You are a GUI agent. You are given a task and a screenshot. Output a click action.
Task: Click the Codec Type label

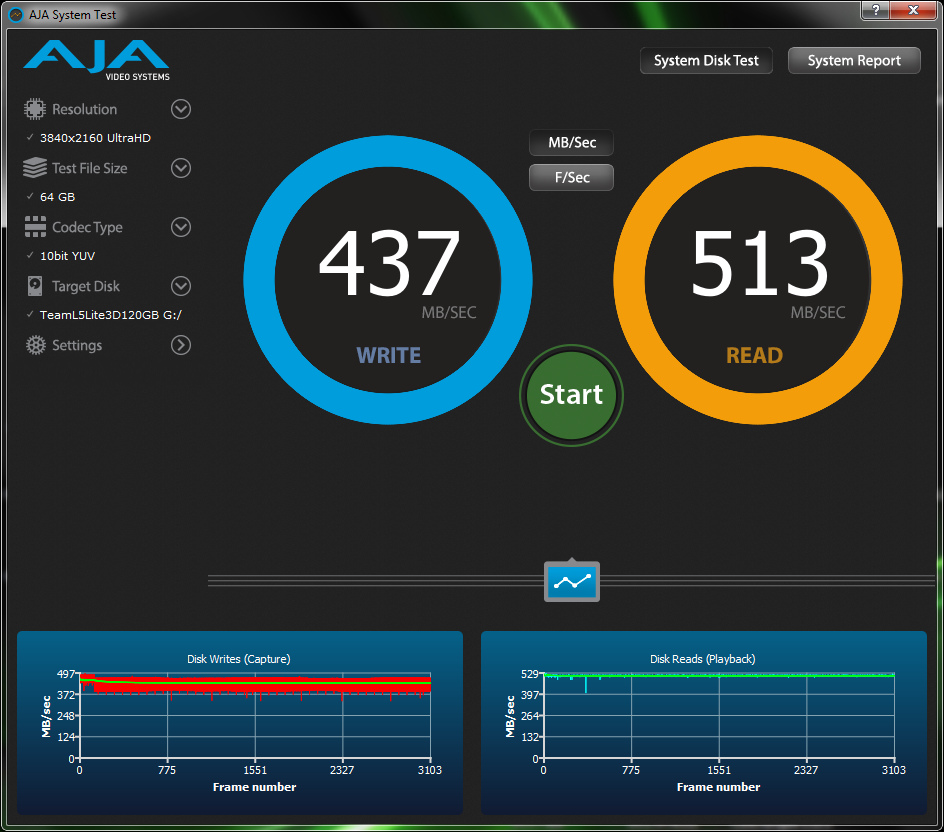(x=87, y=227)
